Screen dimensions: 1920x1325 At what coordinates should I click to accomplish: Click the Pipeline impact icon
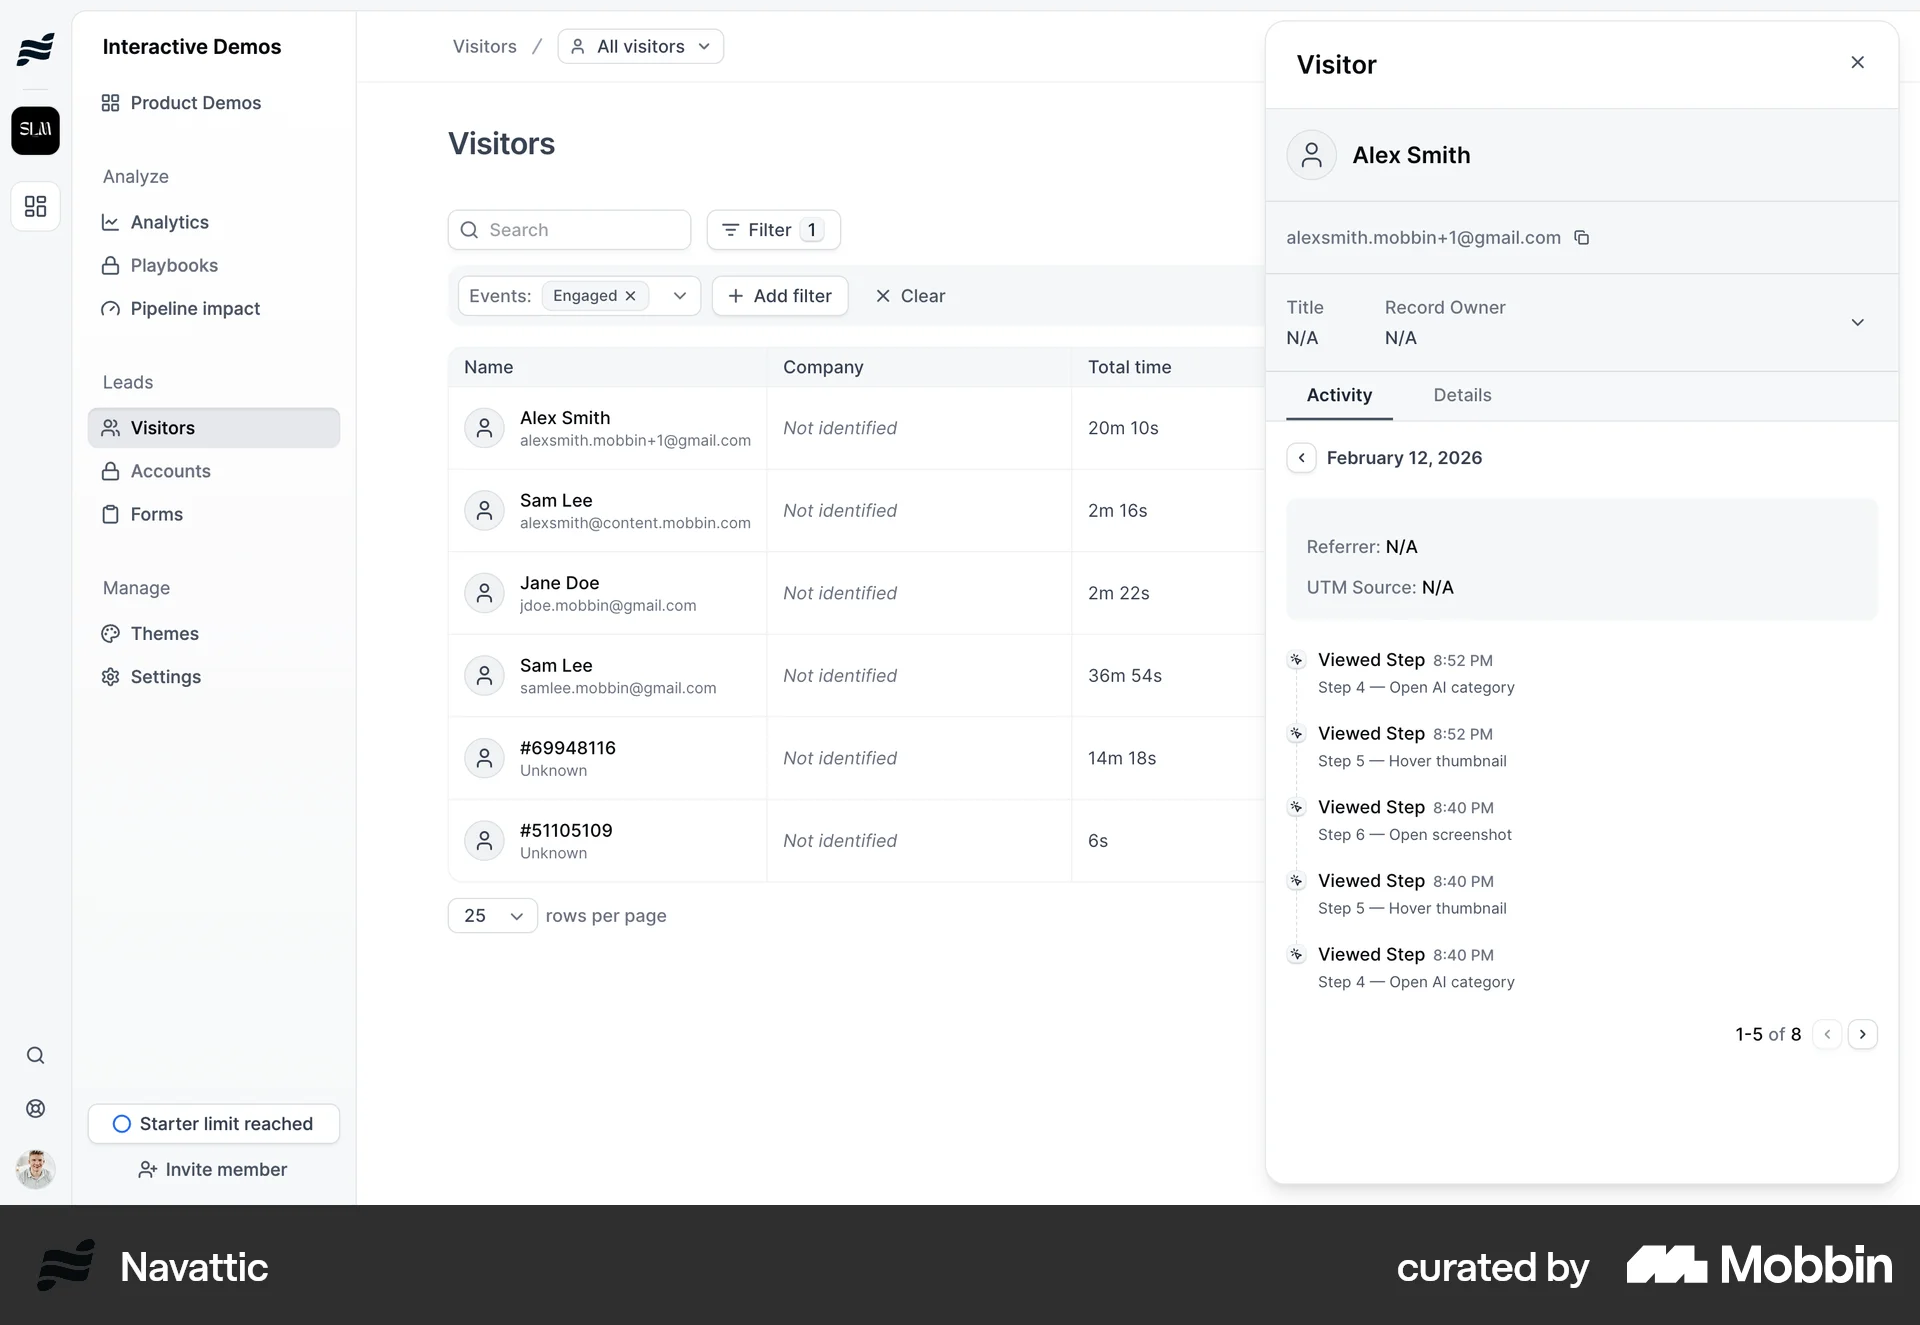[x=110, y=309]
